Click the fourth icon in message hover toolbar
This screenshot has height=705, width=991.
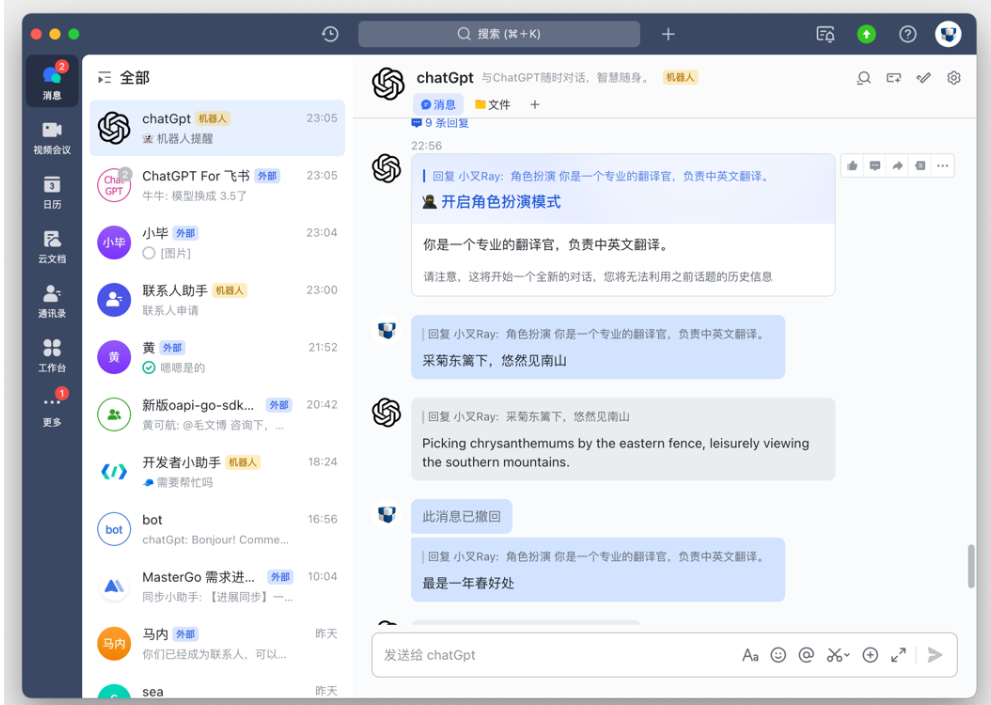[x=920, y=166]
